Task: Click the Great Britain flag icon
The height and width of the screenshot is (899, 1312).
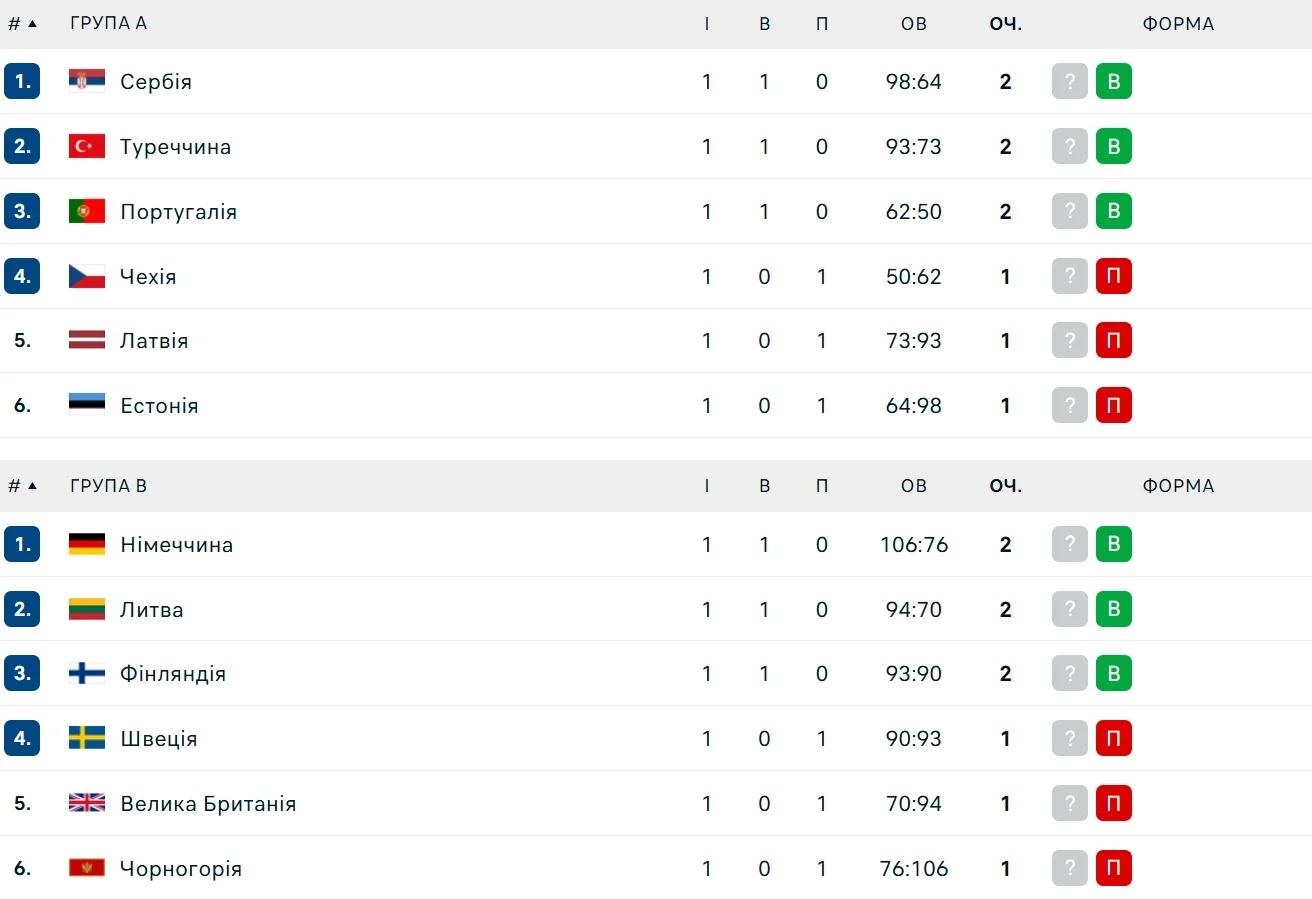Action: click(87, 803)
